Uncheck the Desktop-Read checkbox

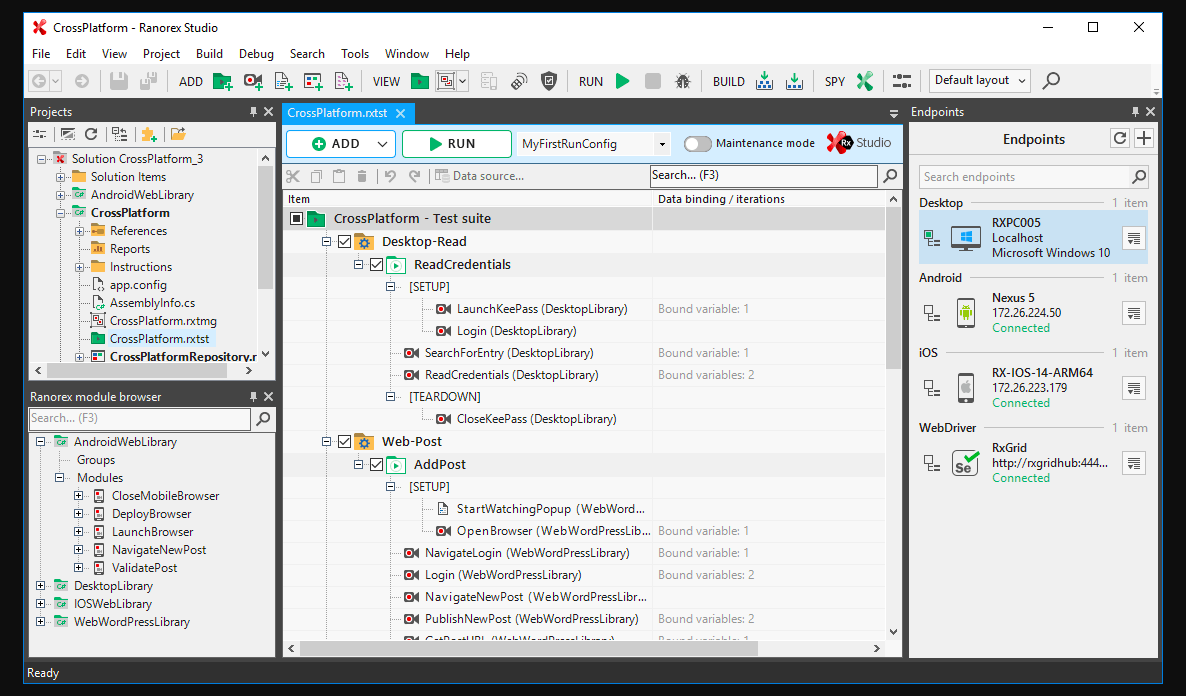click(x=344, y=242)
